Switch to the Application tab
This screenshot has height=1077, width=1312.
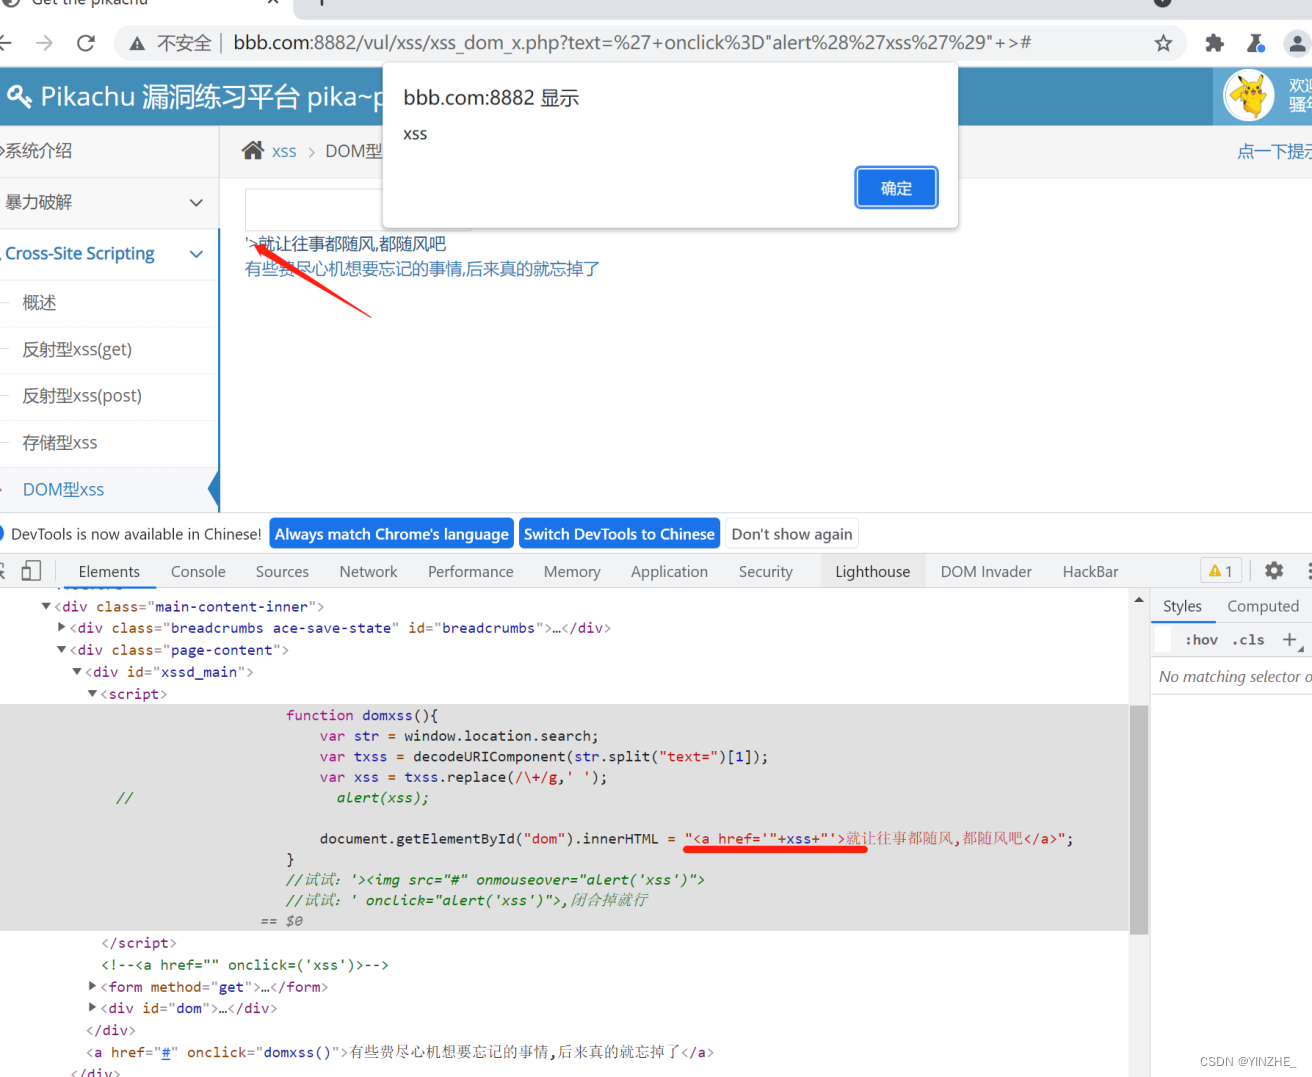click(x=669, y=572)
